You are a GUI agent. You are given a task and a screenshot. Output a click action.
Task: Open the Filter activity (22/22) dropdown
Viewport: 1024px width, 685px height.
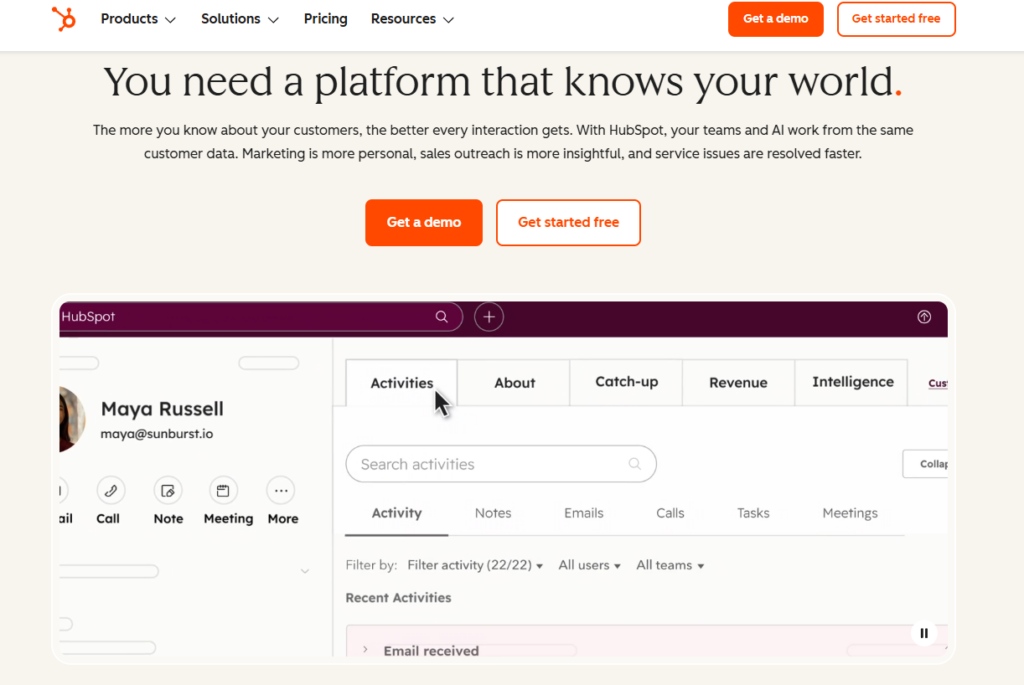point(475,565)
